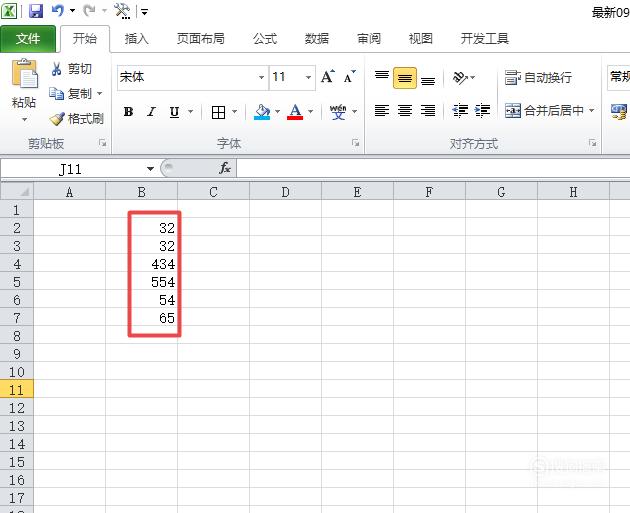Open the 文件 File tab
This screenshot has height=513, width=630.
(x=28, y=39)
